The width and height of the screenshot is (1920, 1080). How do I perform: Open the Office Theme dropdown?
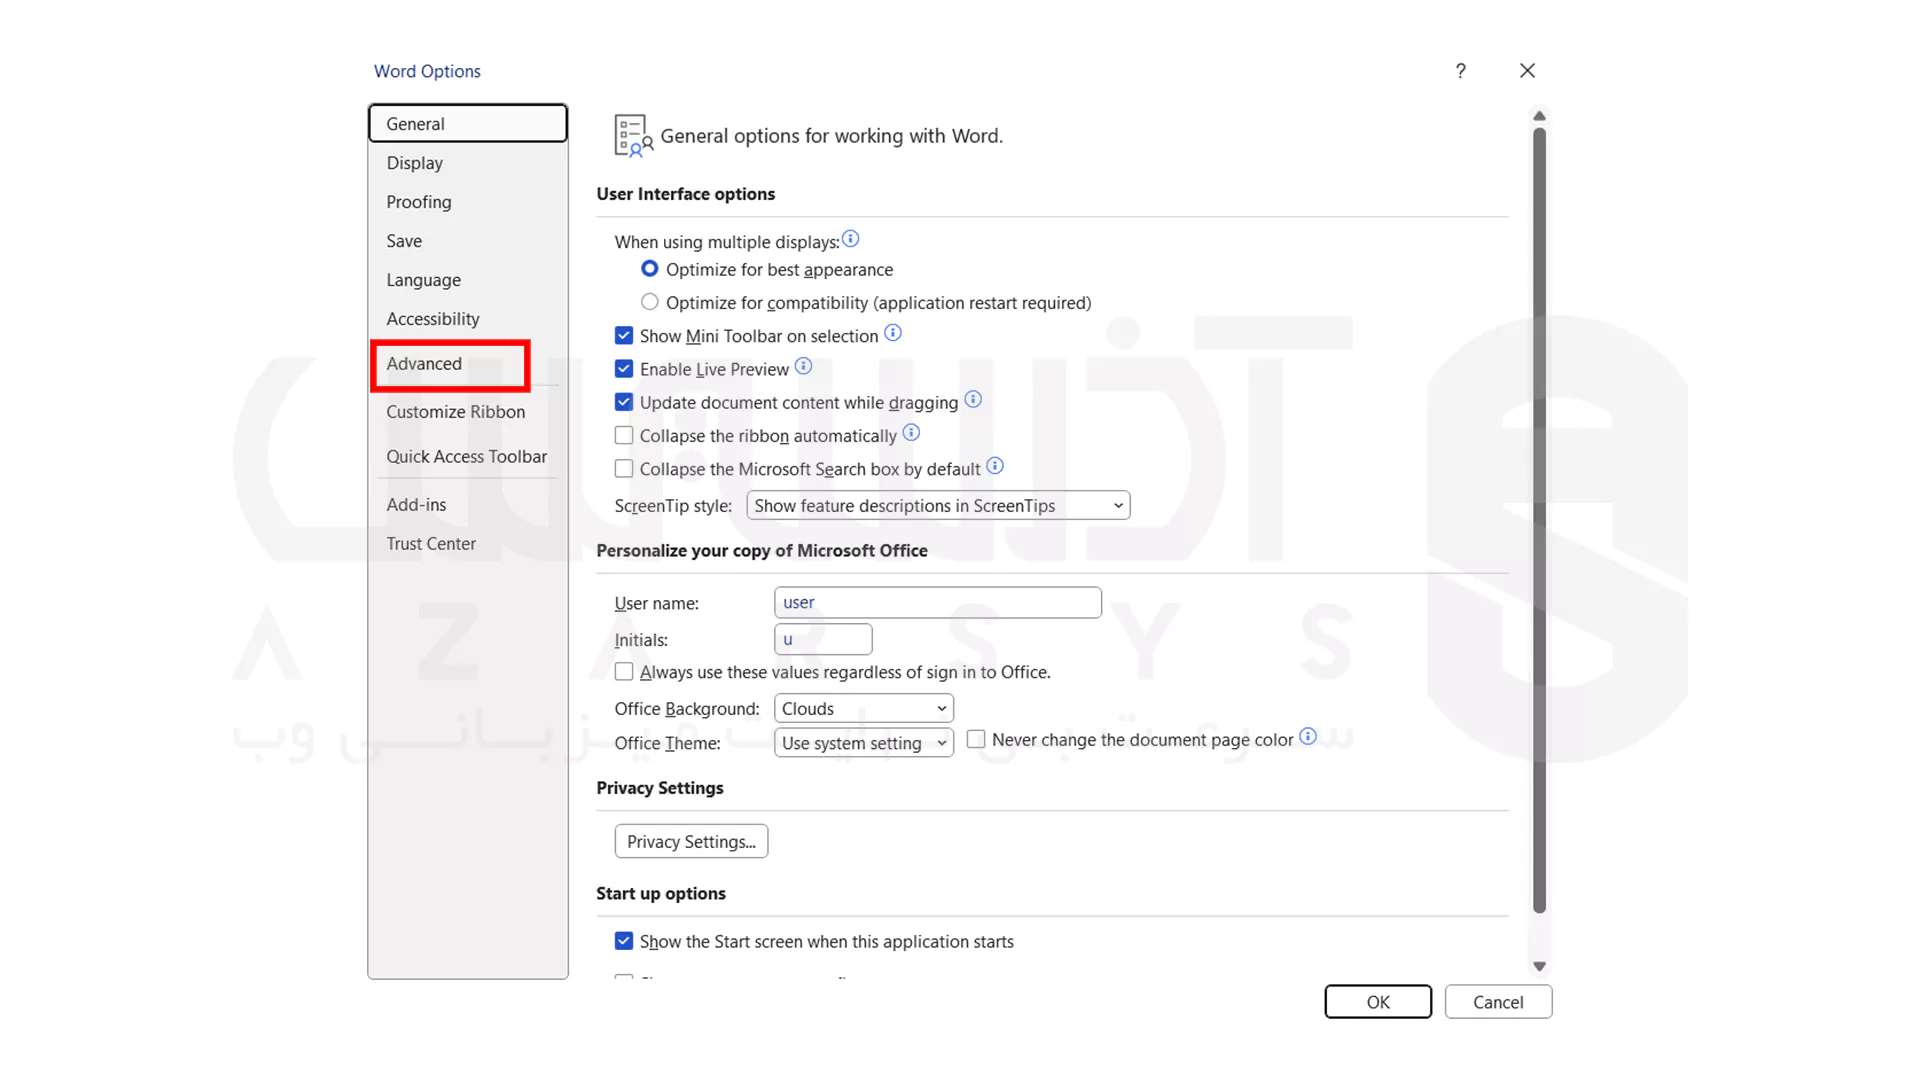point(864,743)
